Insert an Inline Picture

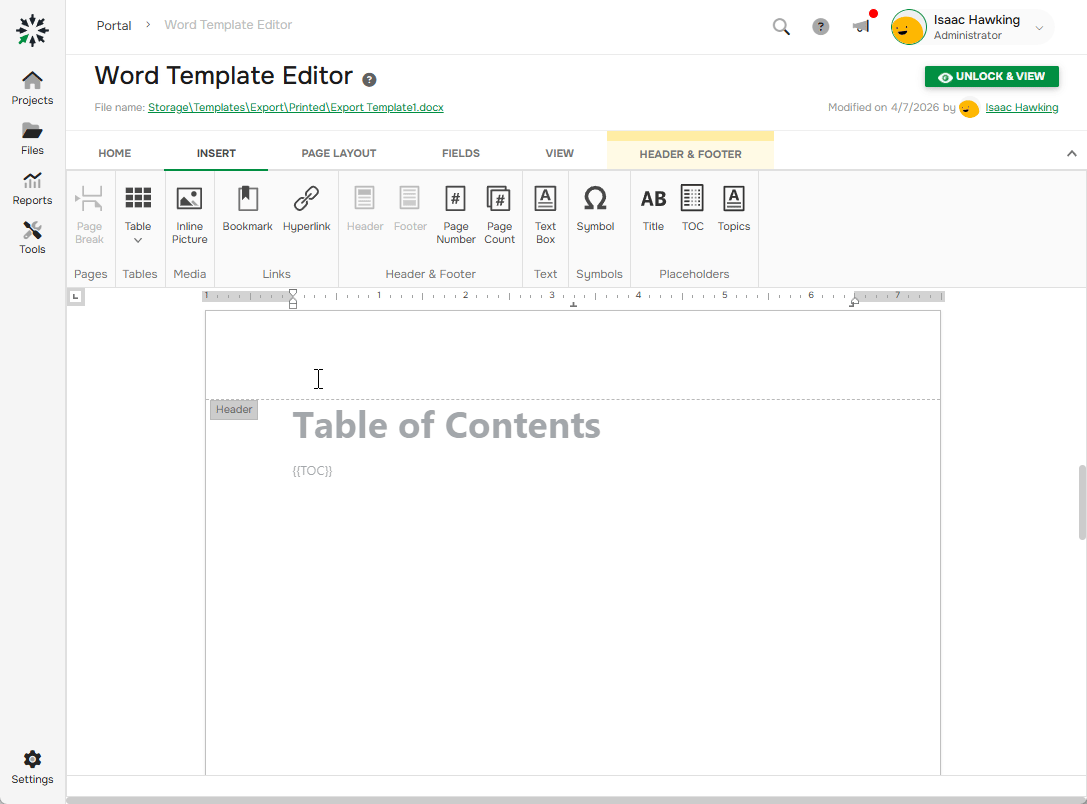click(x=189, y=215)
